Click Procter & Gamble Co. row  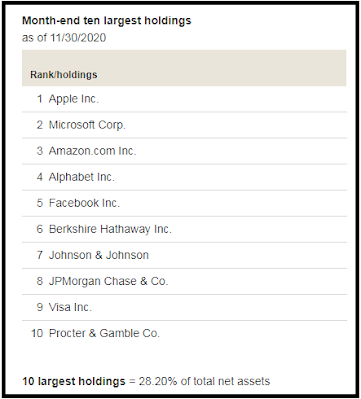point(184,333)
